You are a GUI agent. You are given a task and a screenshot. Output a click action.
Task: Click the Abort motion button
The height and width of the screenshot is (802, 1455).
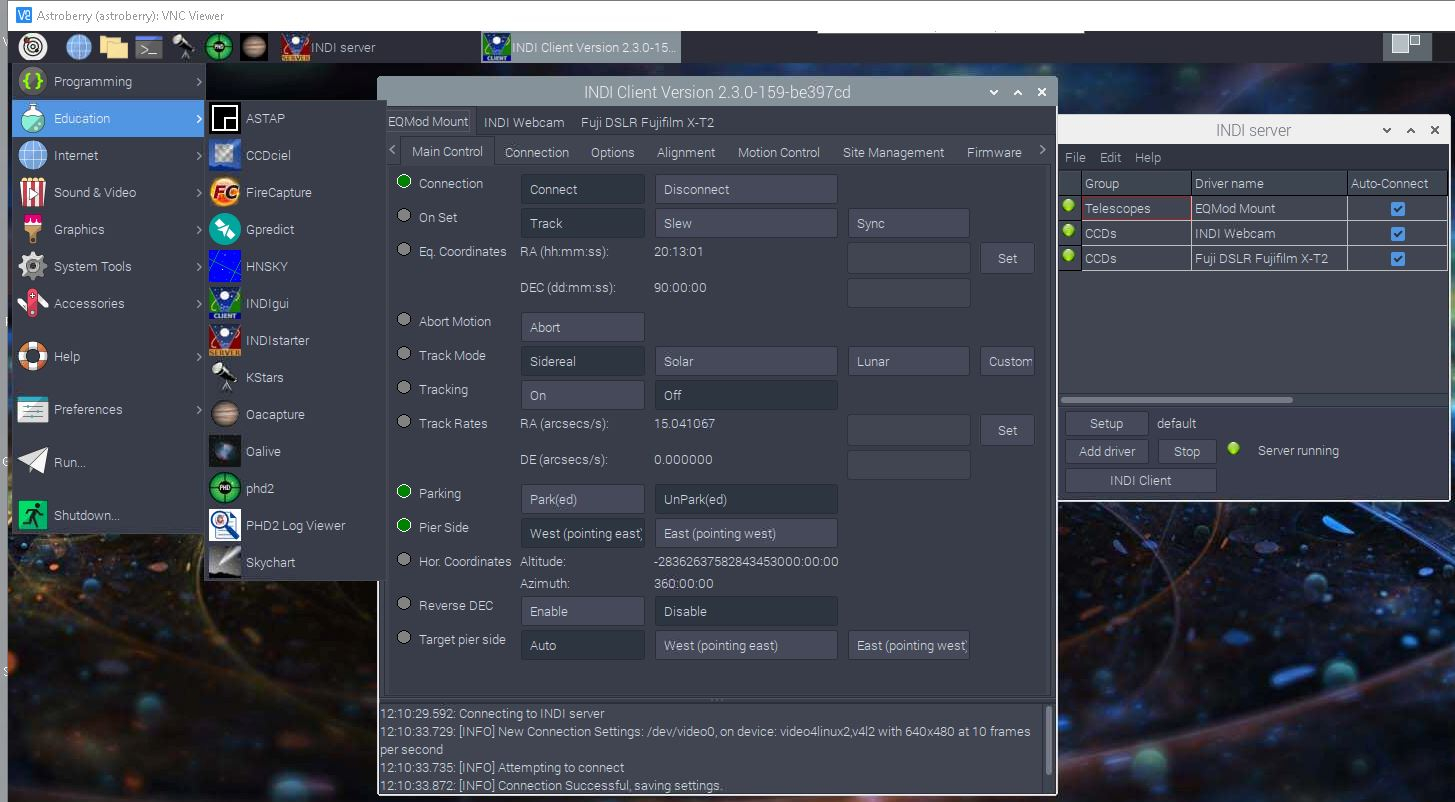tap(583, 327)
